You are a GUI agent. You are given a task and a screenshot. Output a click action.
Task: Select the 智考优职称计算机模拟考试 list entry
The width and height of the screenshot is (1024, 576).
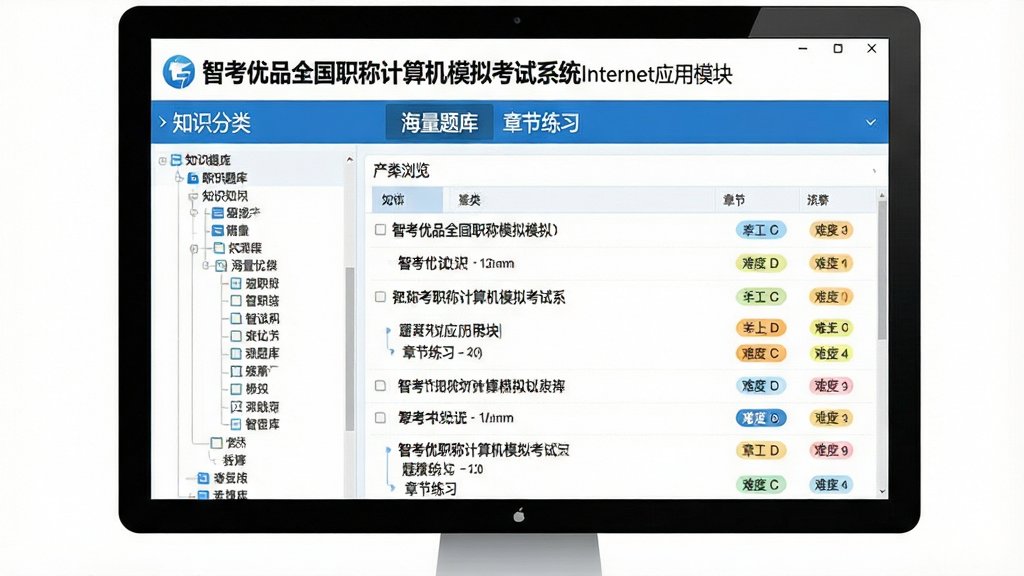point(483,450)
